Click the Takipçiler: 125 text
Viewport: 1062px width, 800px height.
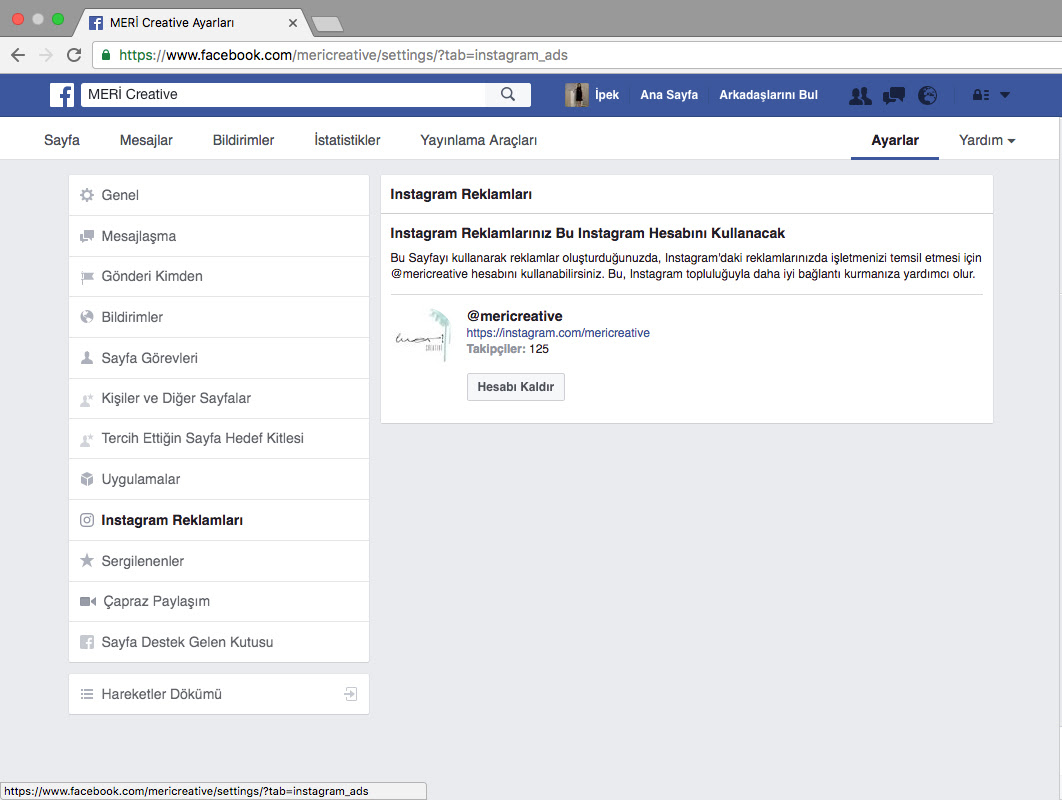click(x=507, y=349)
